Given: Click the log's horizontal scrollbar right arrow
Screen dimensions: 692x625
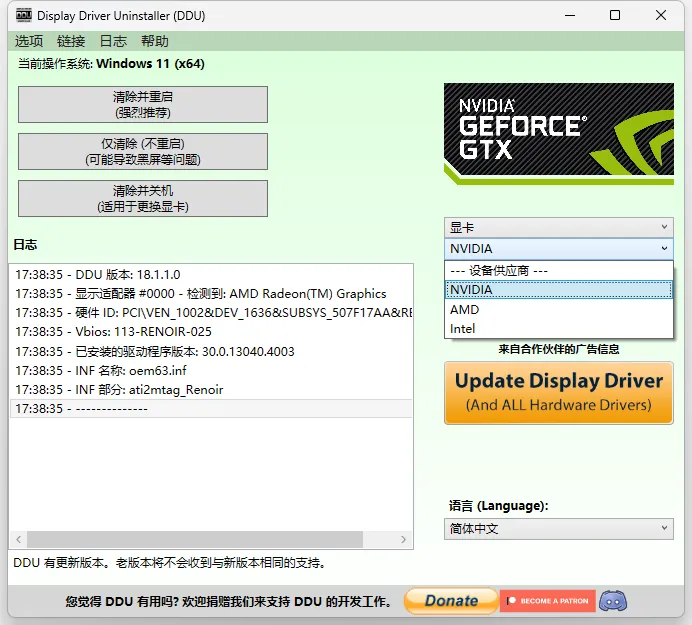Looking at the screenshot, I should 404,539.
